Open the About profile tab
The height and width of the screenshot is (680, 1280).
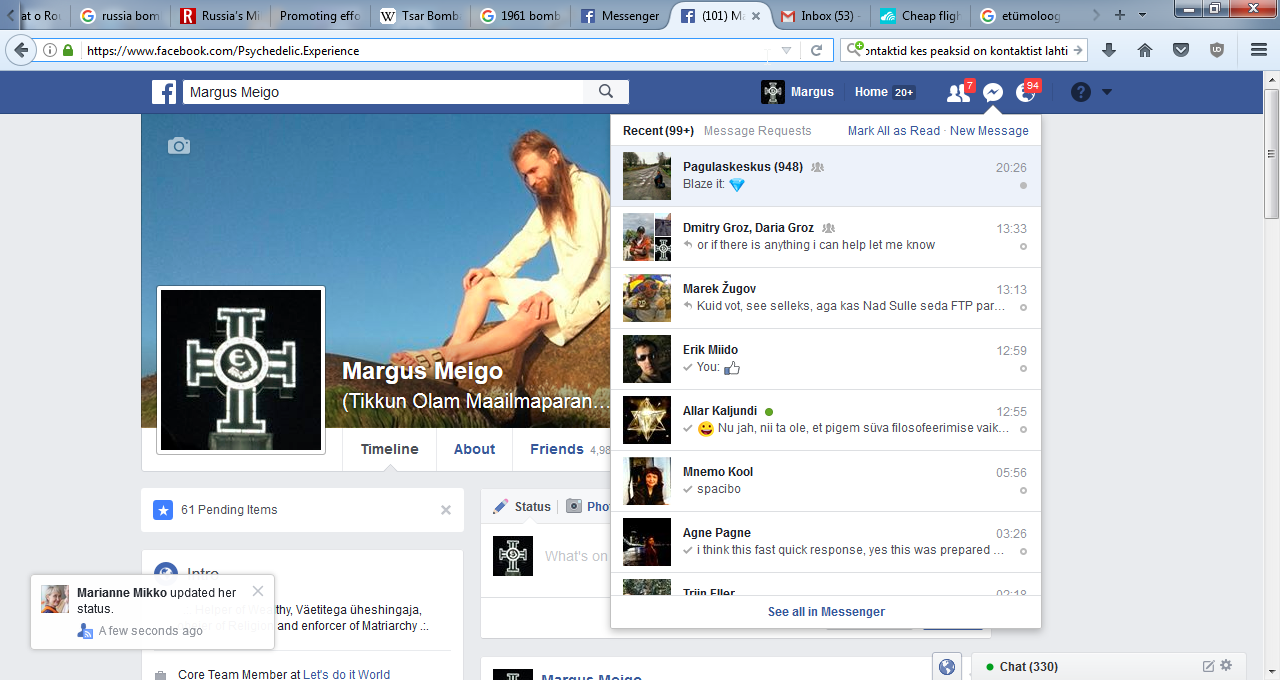pyautogui.click(x=474, y=449)
